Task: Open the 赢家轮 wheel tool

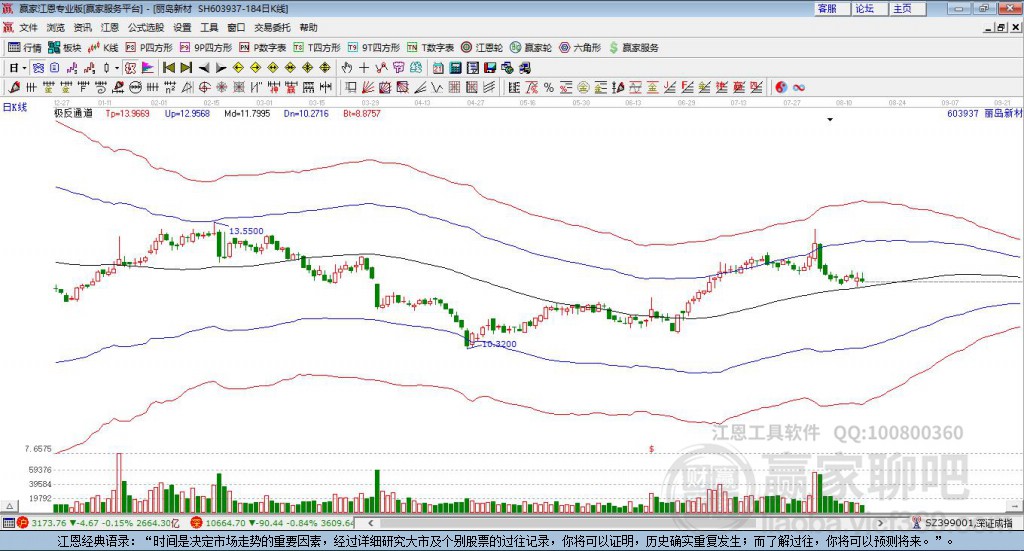Action: (531, 48)
